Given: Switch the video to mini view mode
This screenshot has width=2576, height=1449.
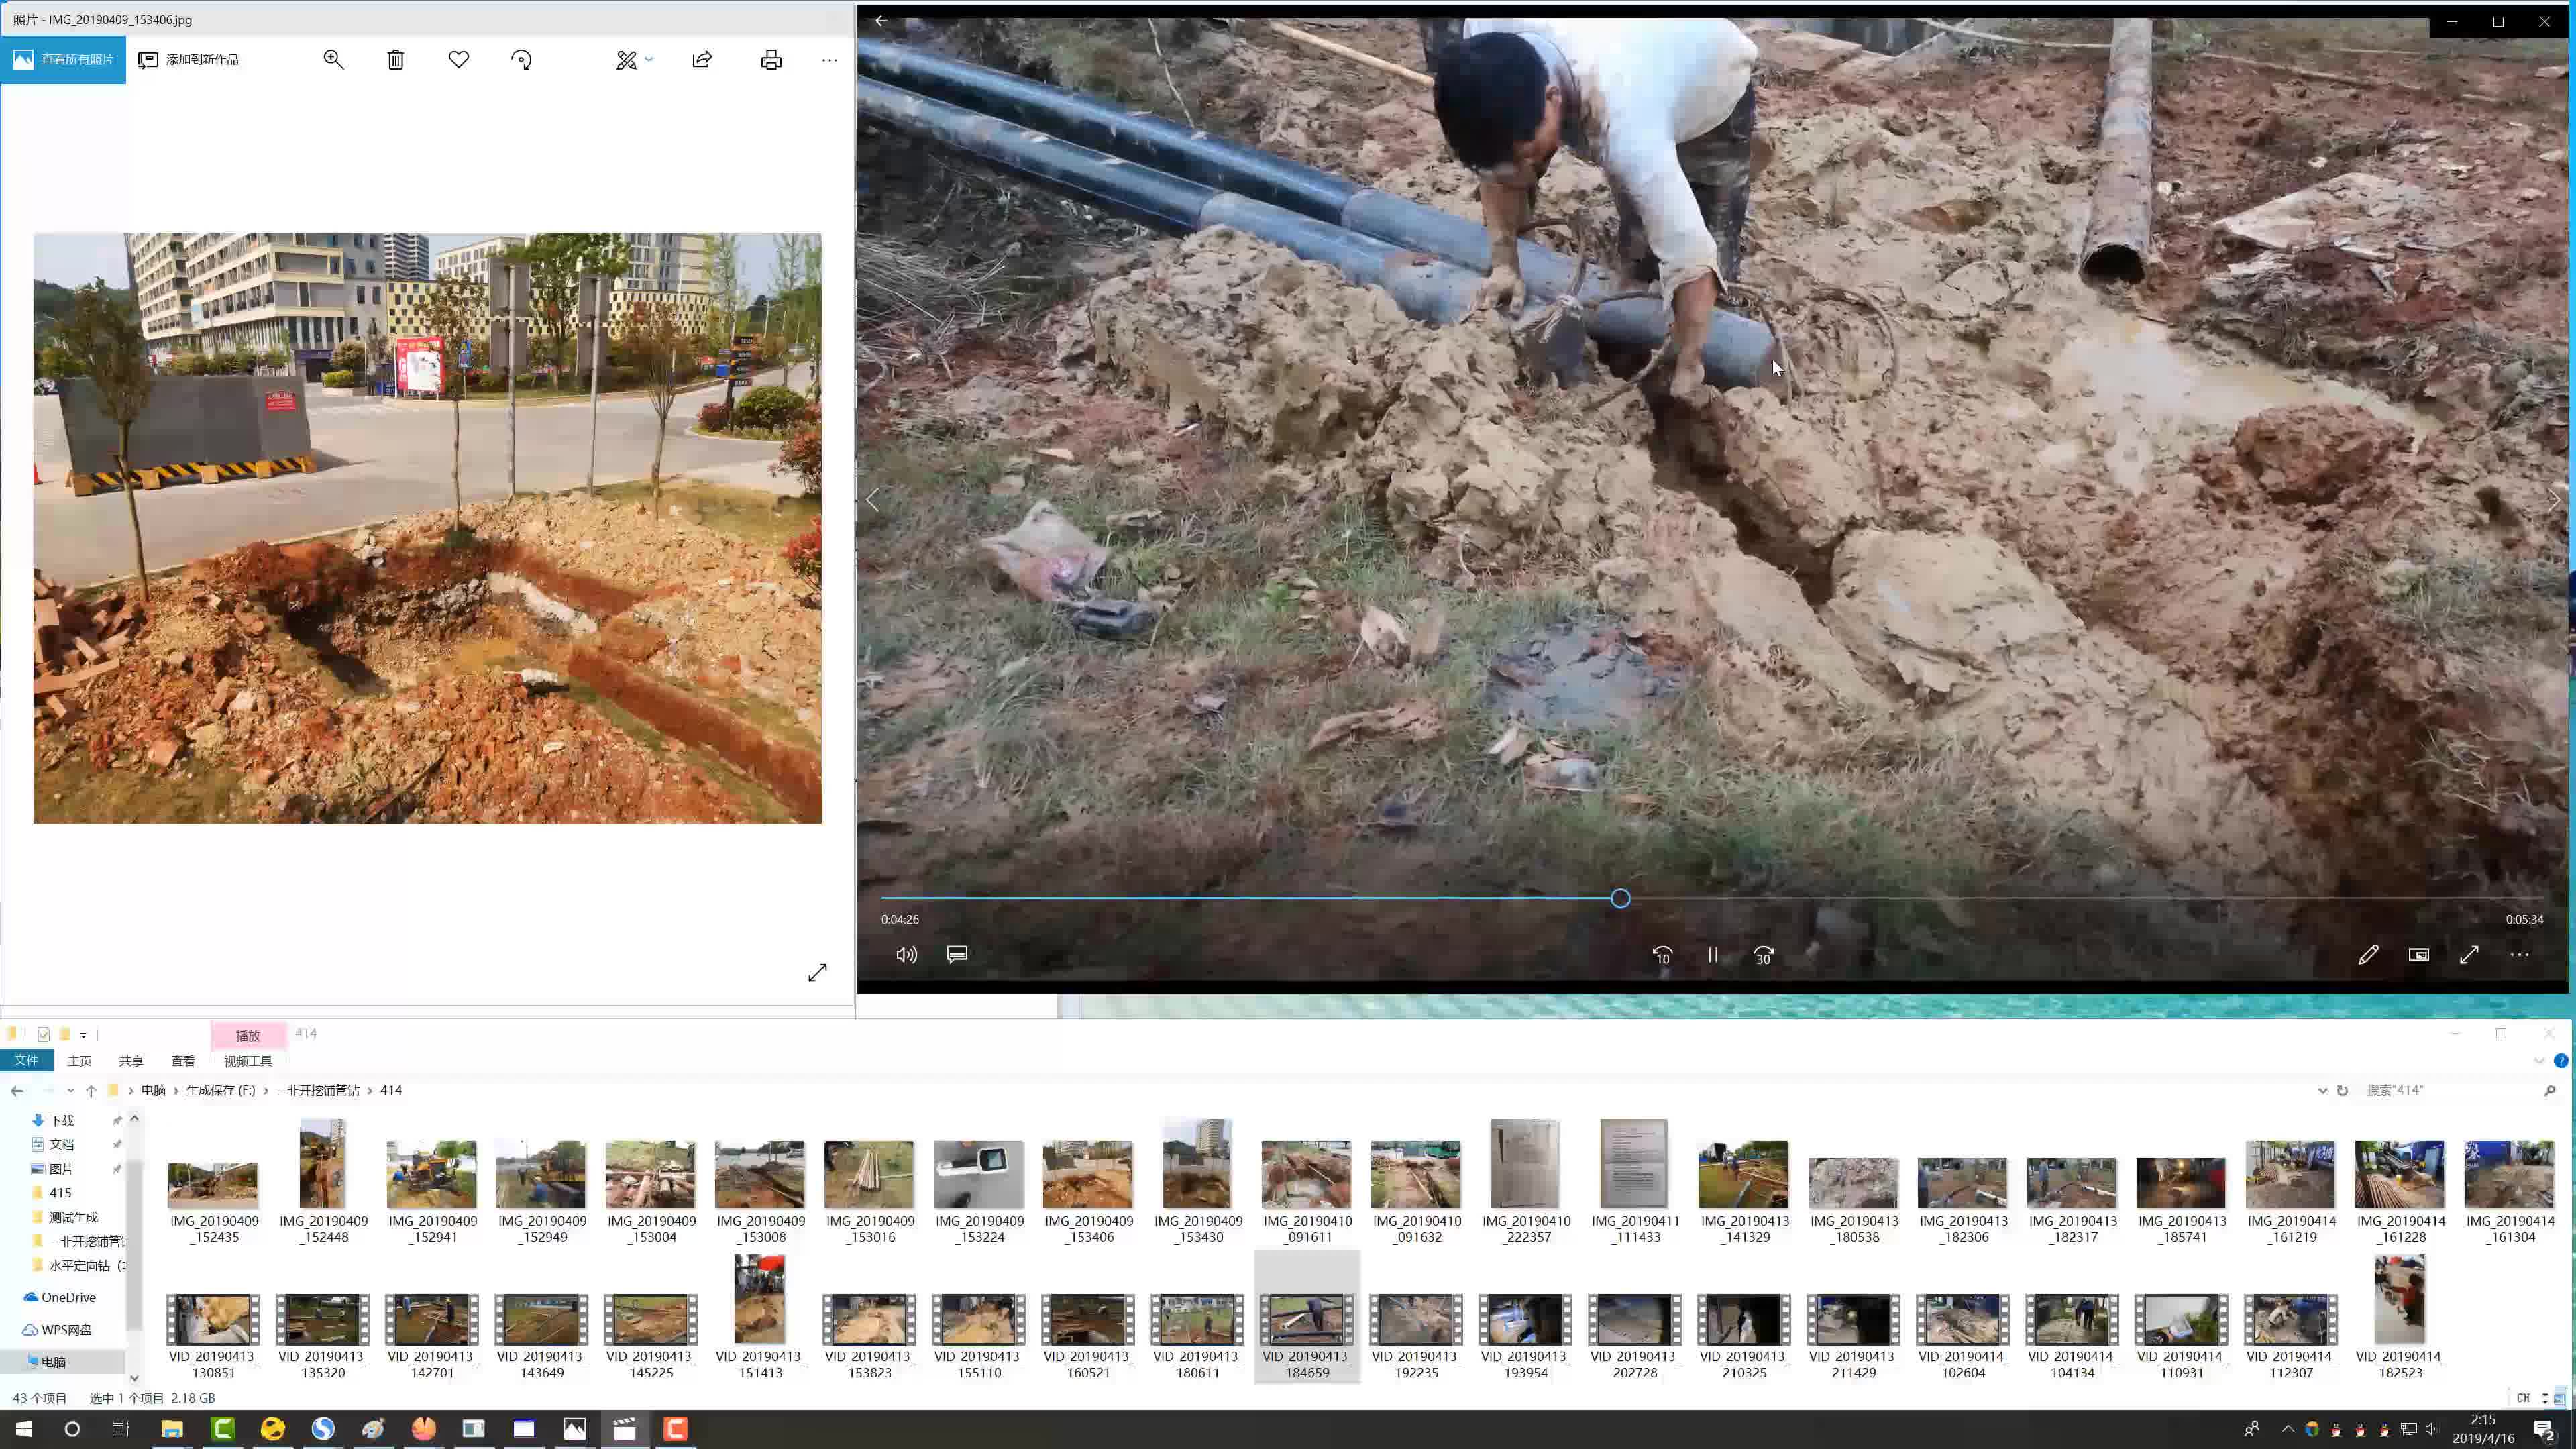Looking at the screenshot, I should (2419, 954).
